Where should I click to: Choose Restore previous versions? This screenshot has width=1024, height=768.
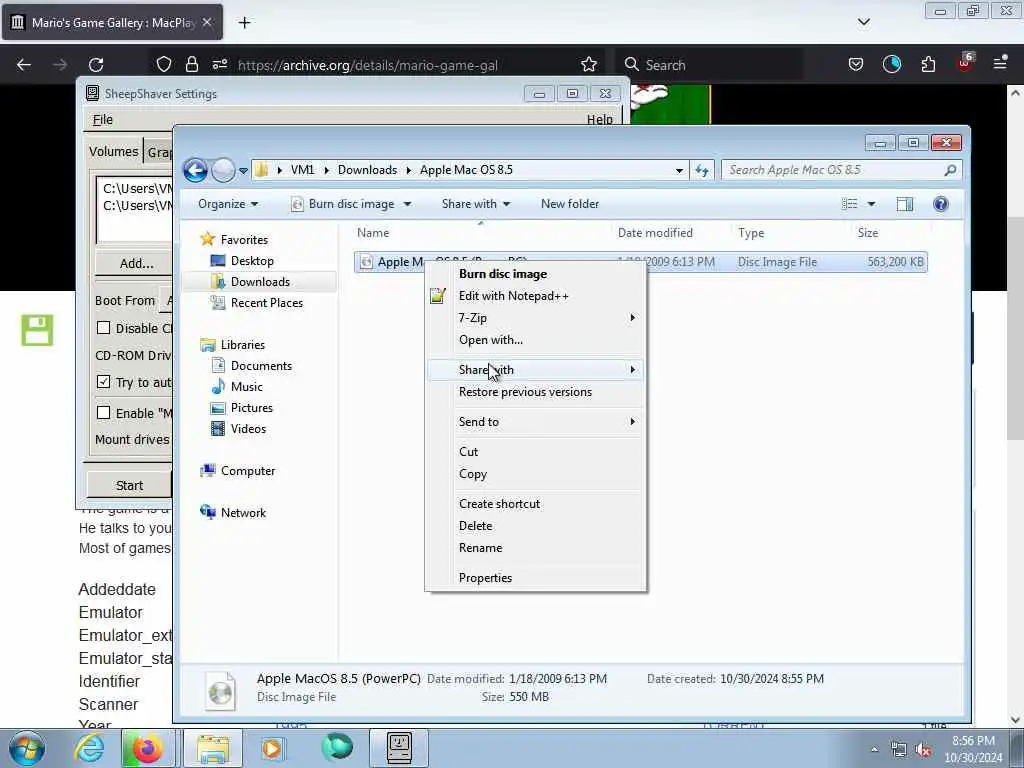coord(536,392)
